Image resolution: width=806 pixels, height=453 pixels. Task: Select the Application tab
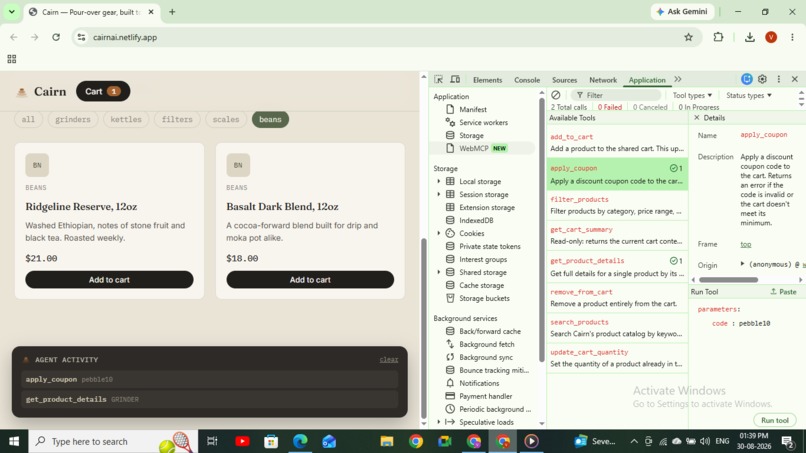tap(647, 80)
